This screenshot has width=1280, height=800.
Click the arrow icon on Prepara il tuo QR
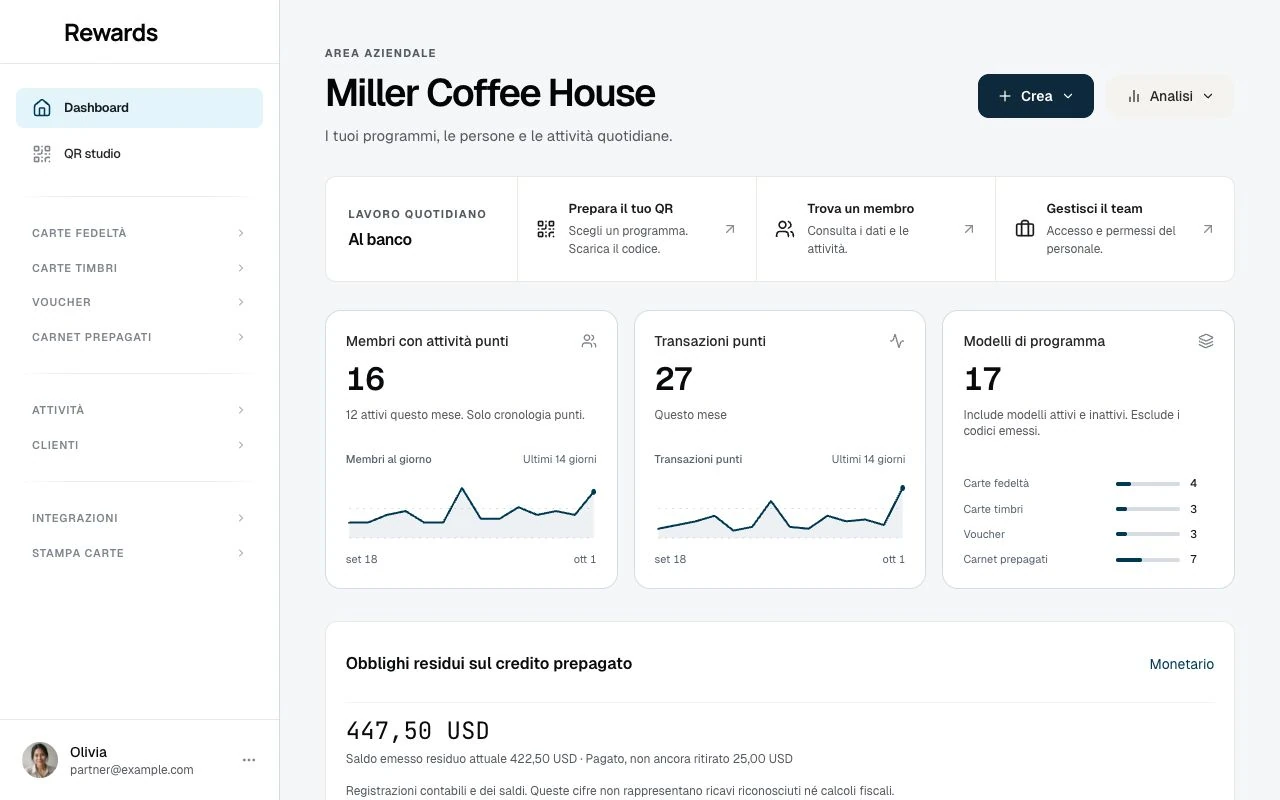click(730, 230)
